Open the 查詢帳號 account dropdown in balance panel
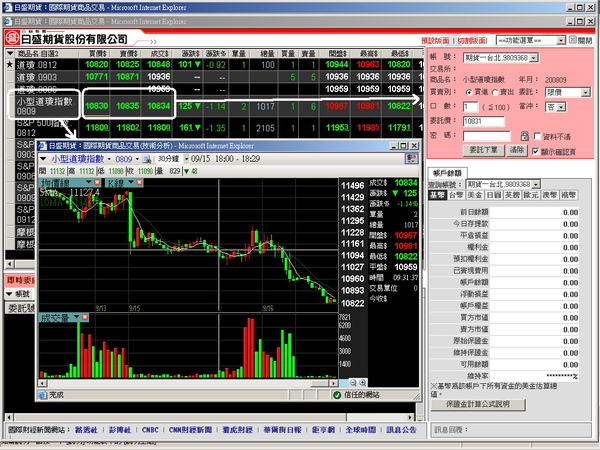The height and width of the screenshot is (450, 600). tap(536, 184)
